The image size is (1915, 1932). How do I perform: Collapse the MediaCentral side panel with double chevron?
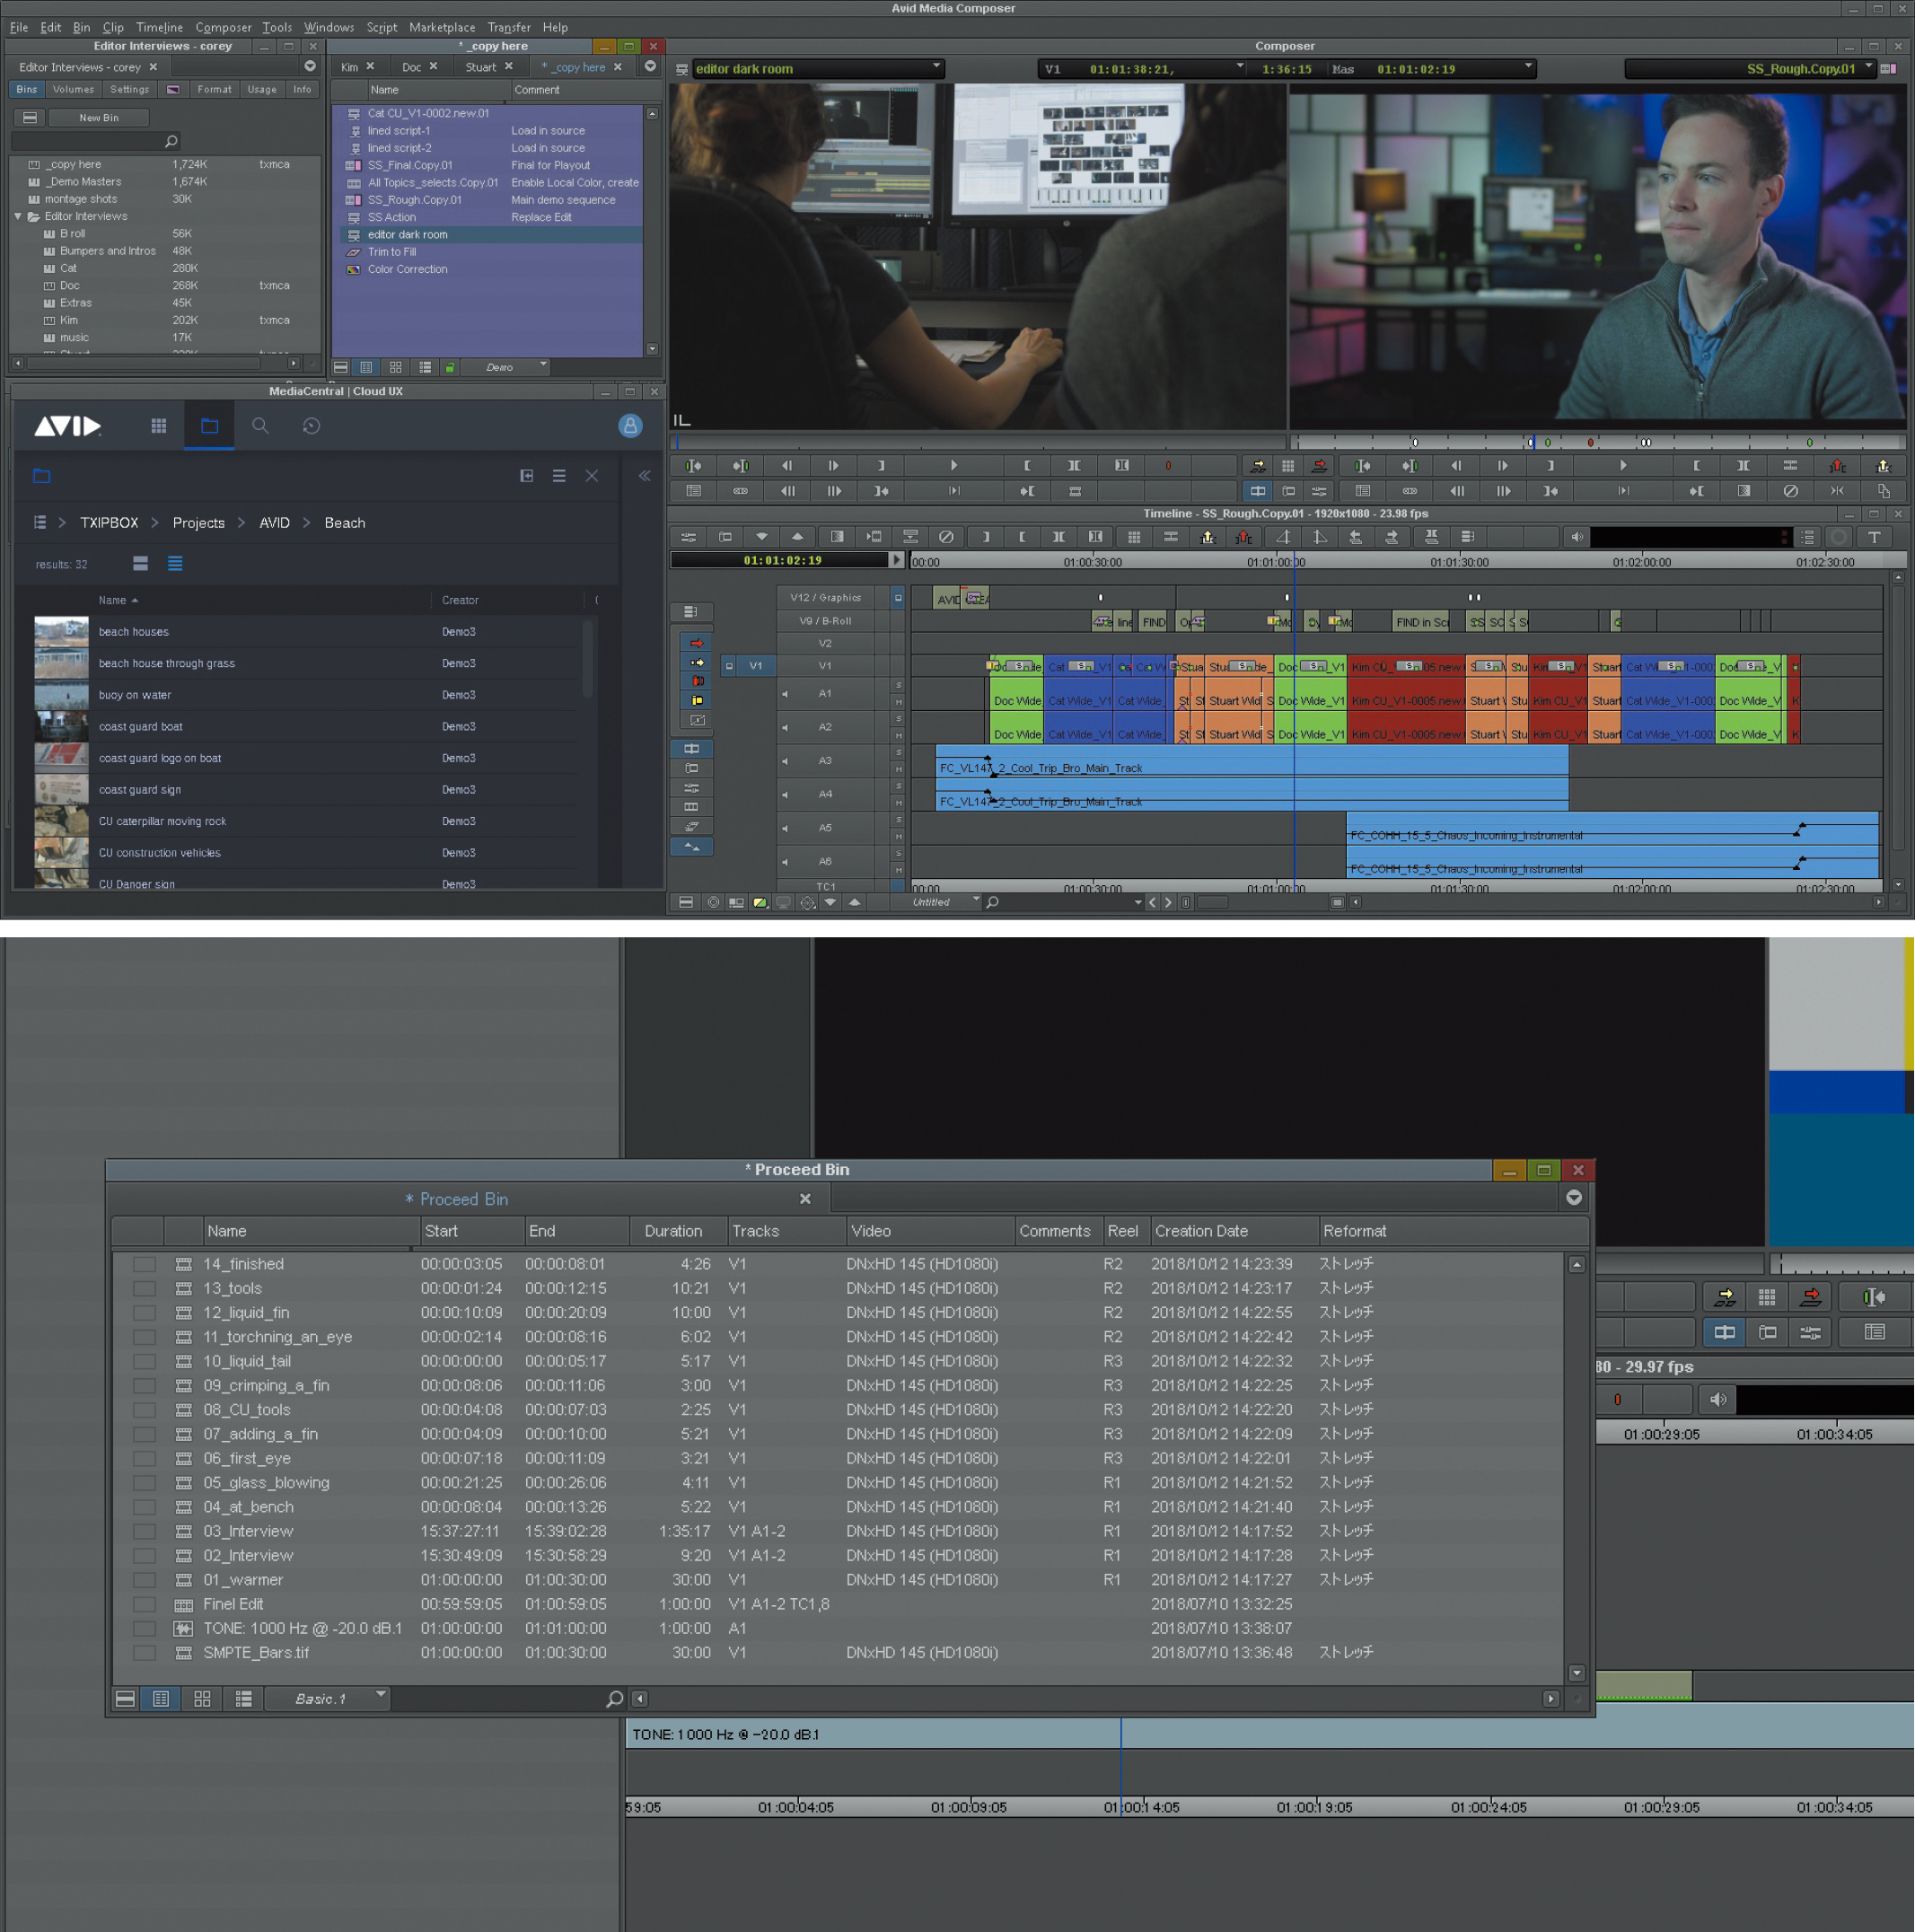[645, 476]
